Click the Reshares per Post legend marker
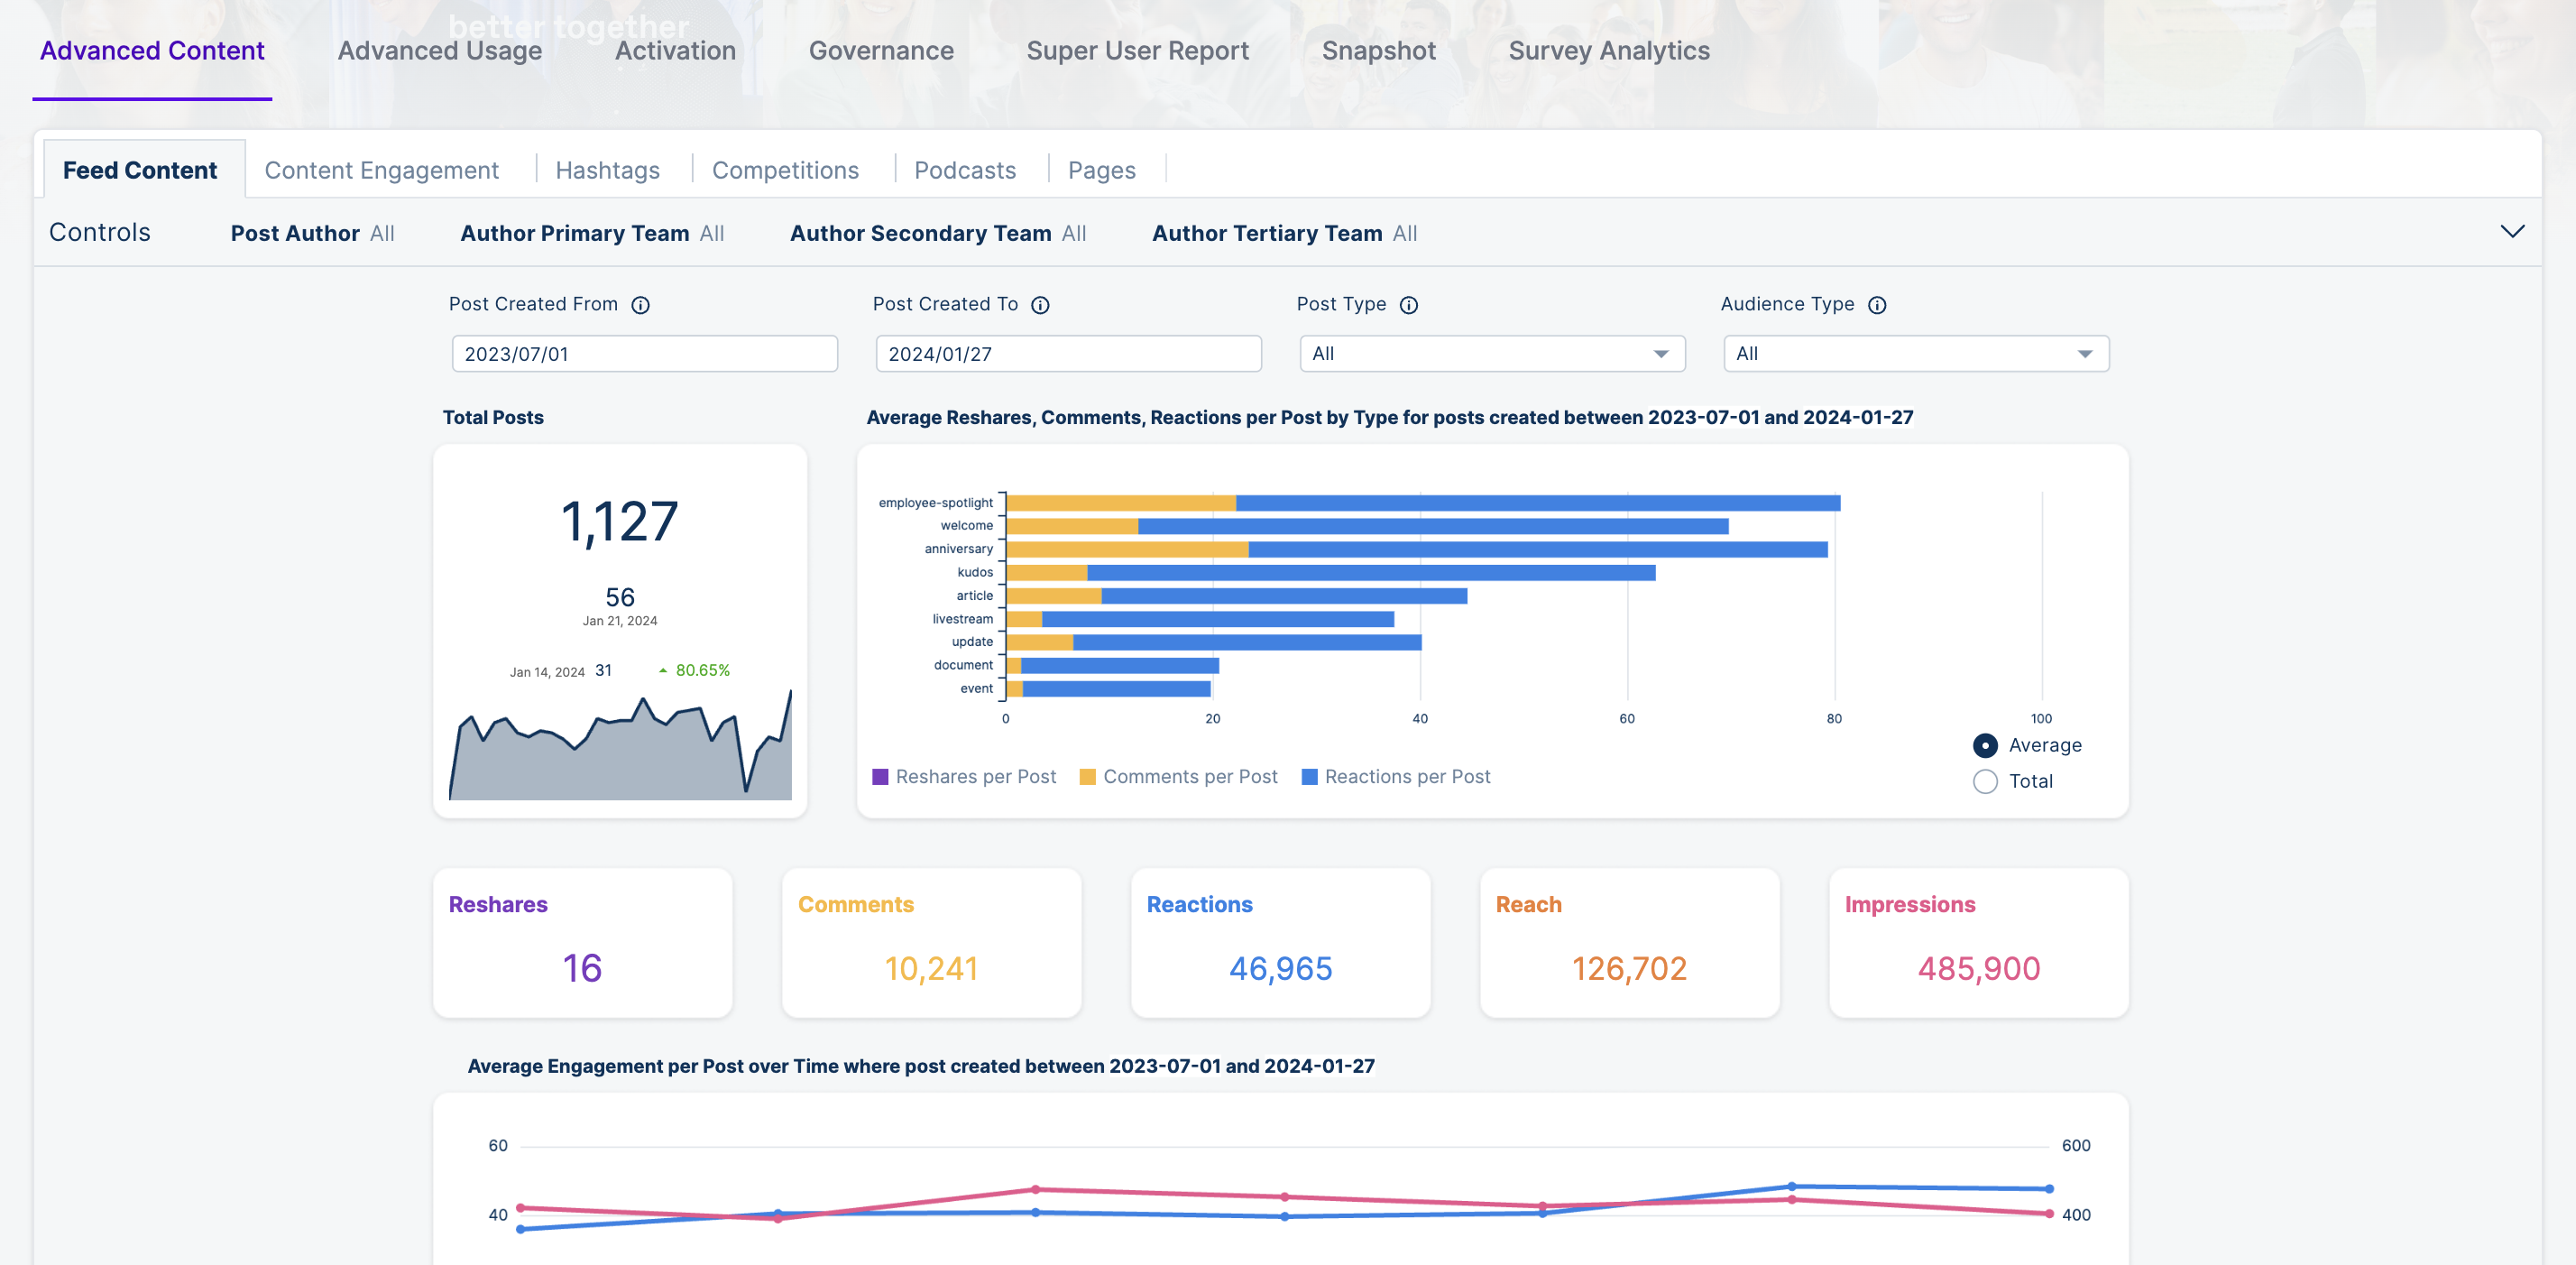This screenshot has height=1265, width=2576. click(880, 776)
